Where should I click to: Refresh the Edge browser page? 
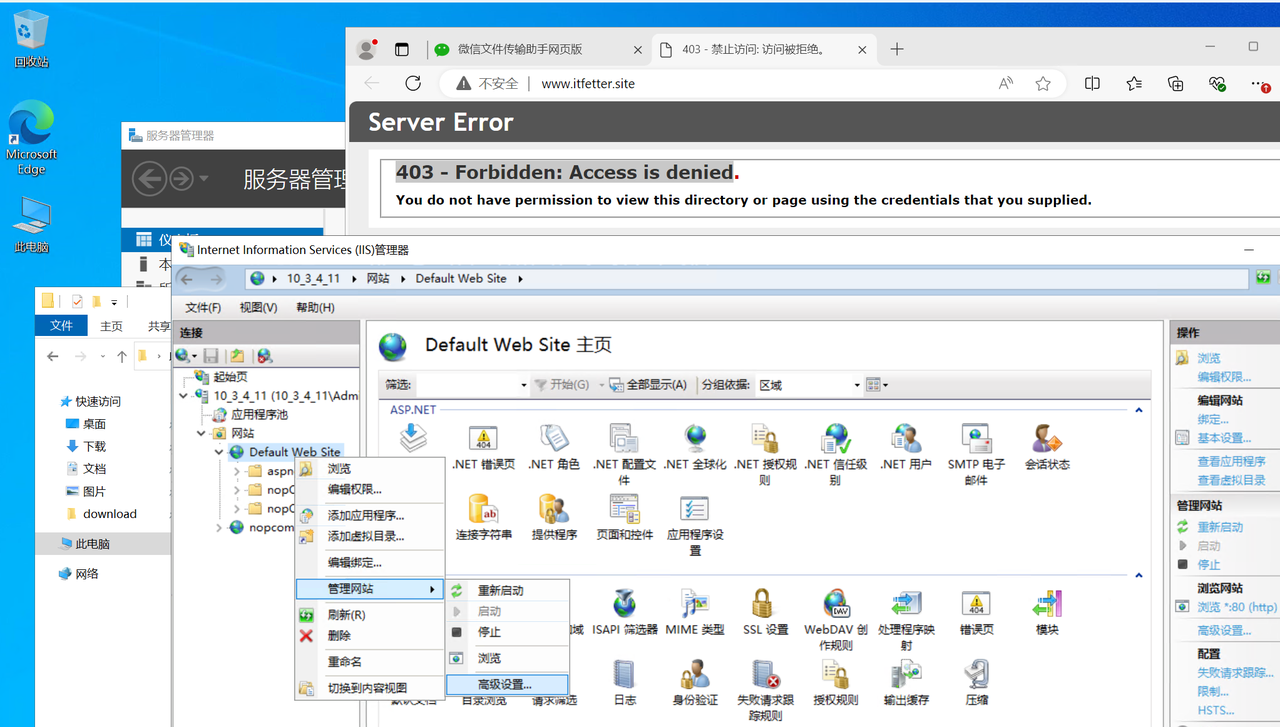413,84
